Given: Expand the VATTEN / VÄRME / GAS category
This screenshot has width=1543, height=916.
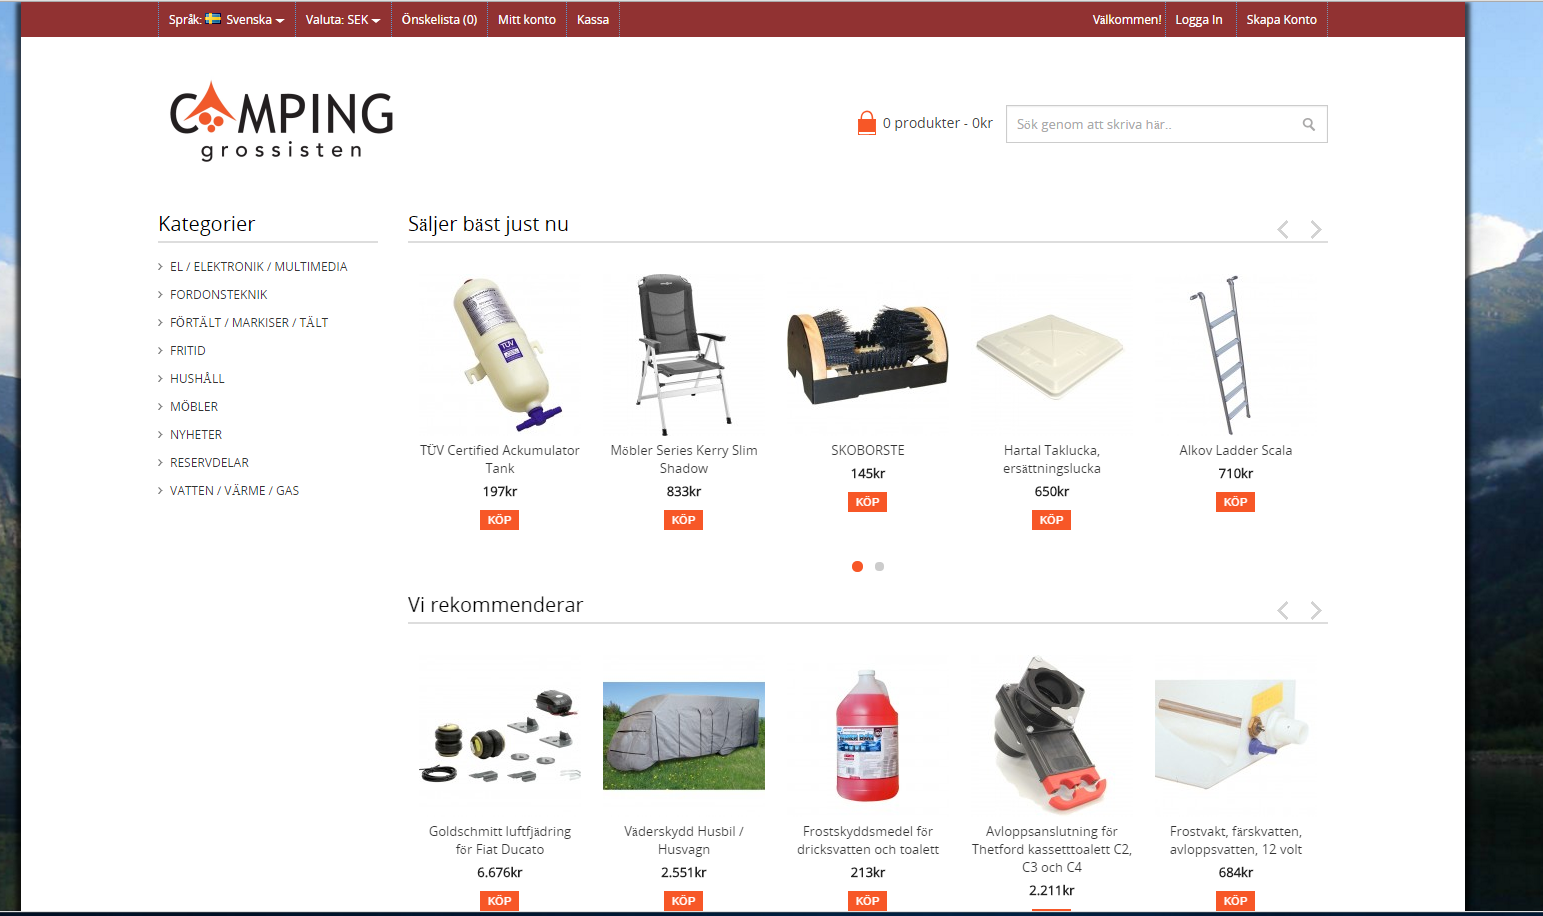Looking at the screenshot, I should point(234,490).
